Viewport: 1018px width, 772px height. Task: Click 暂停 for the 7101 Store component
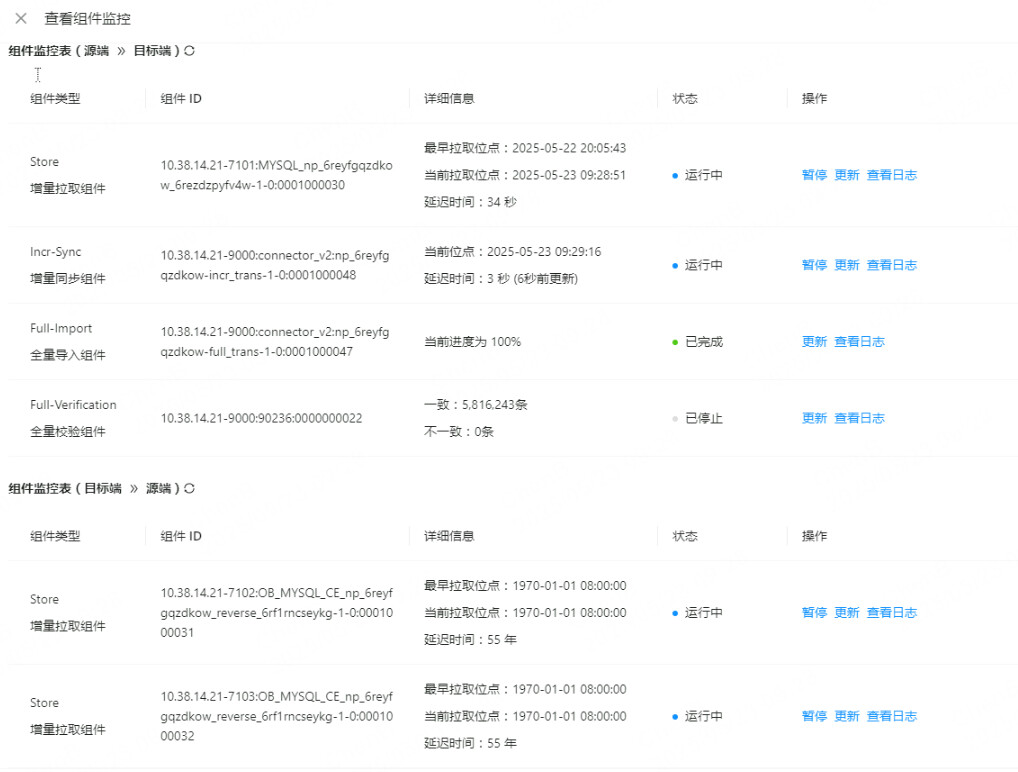tap(814, 175)
